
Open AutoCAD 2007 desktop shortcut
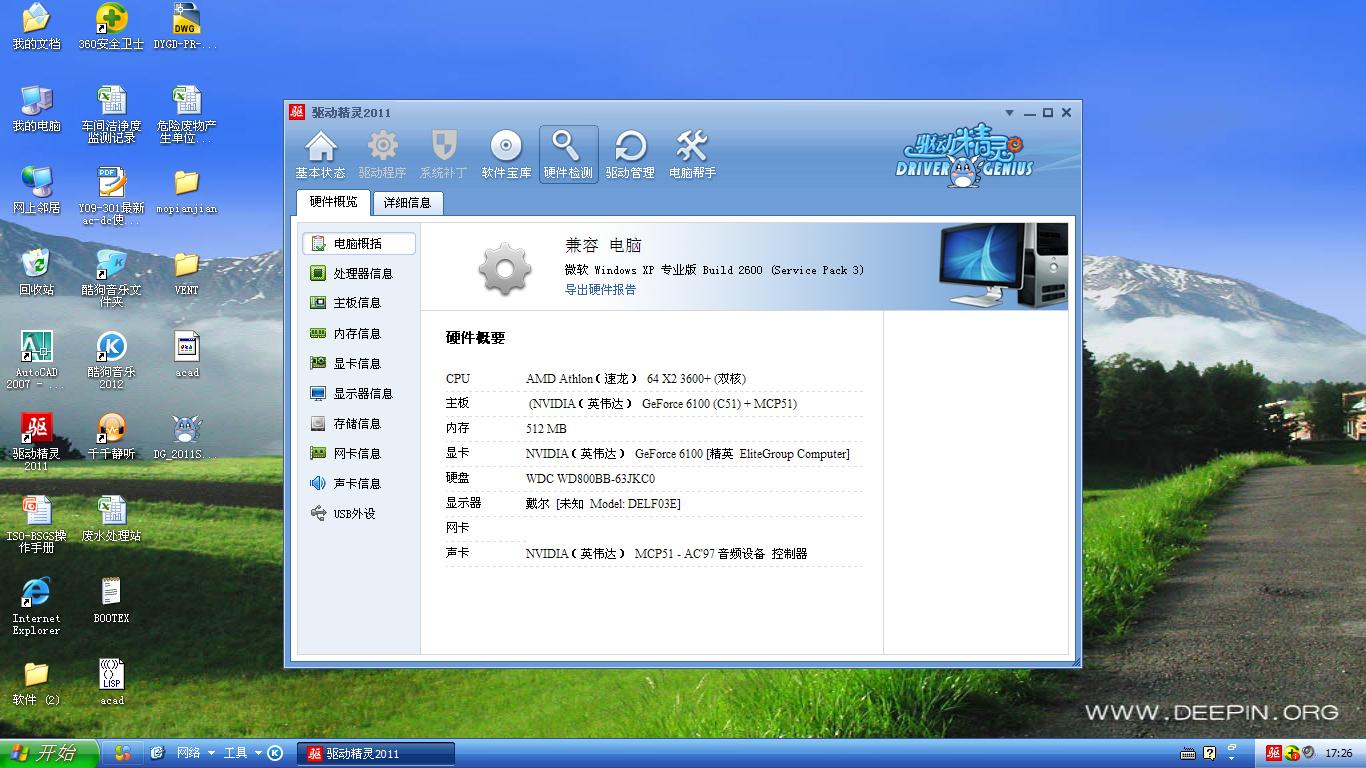point(36,361)
